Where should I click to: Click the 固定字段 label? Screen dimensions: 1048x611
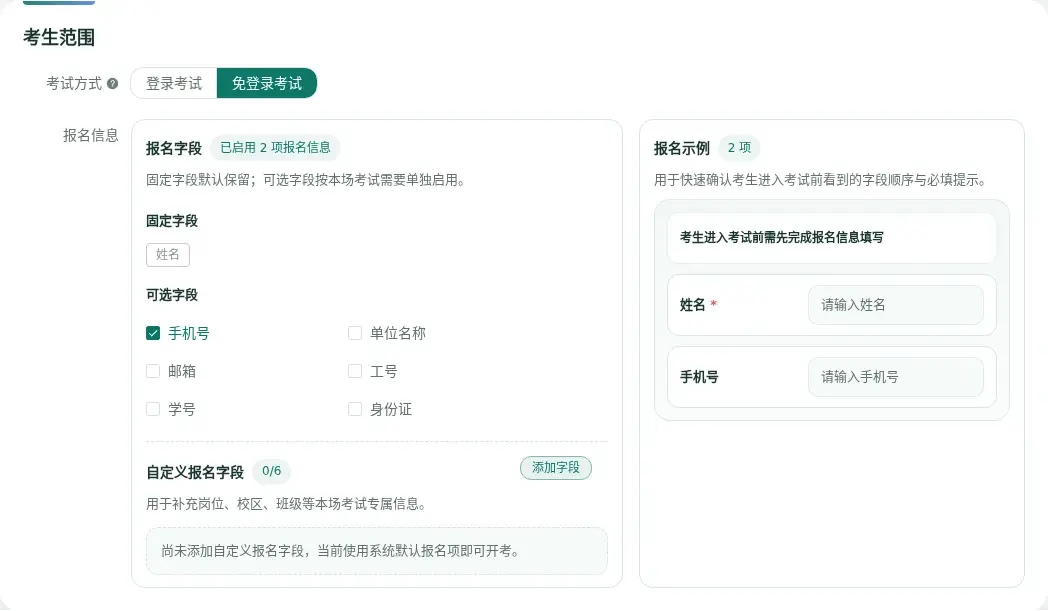coord(172,221)
